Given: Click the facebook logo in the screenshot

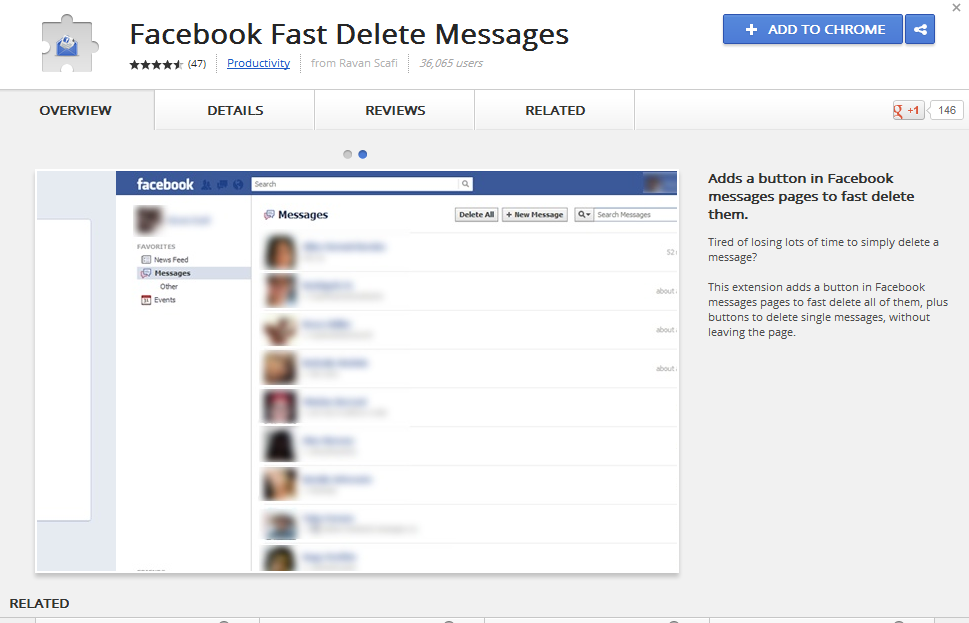Looking at the screenshot, I should (x=165, y=184).
